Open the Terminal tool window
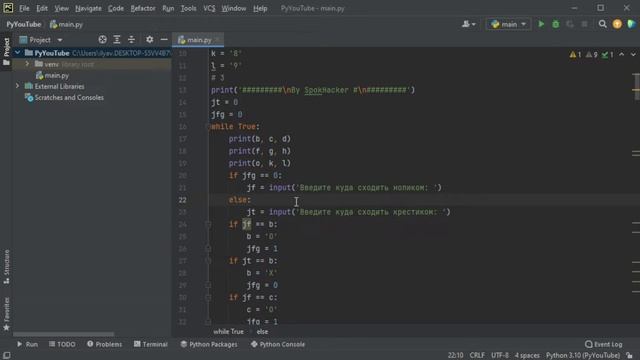The image size is (640, 360). coord(151,344)
